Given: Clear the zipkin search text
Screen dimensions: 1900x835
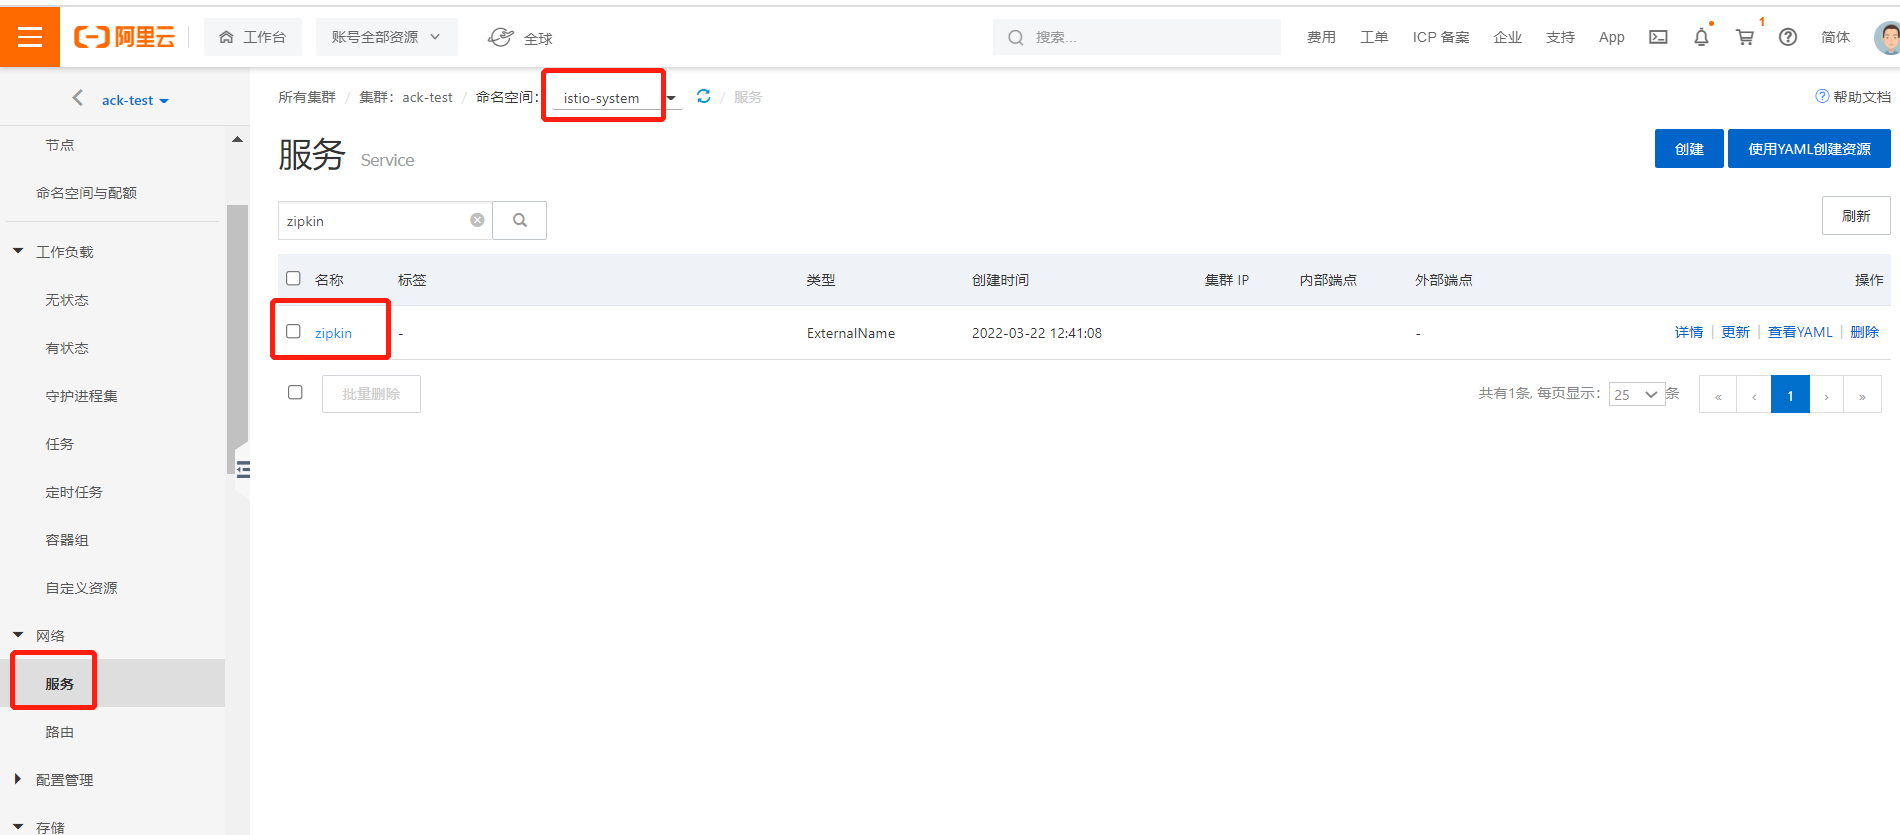Looking at the screenshot, I should pyautogui.click(x=477, y=220).
